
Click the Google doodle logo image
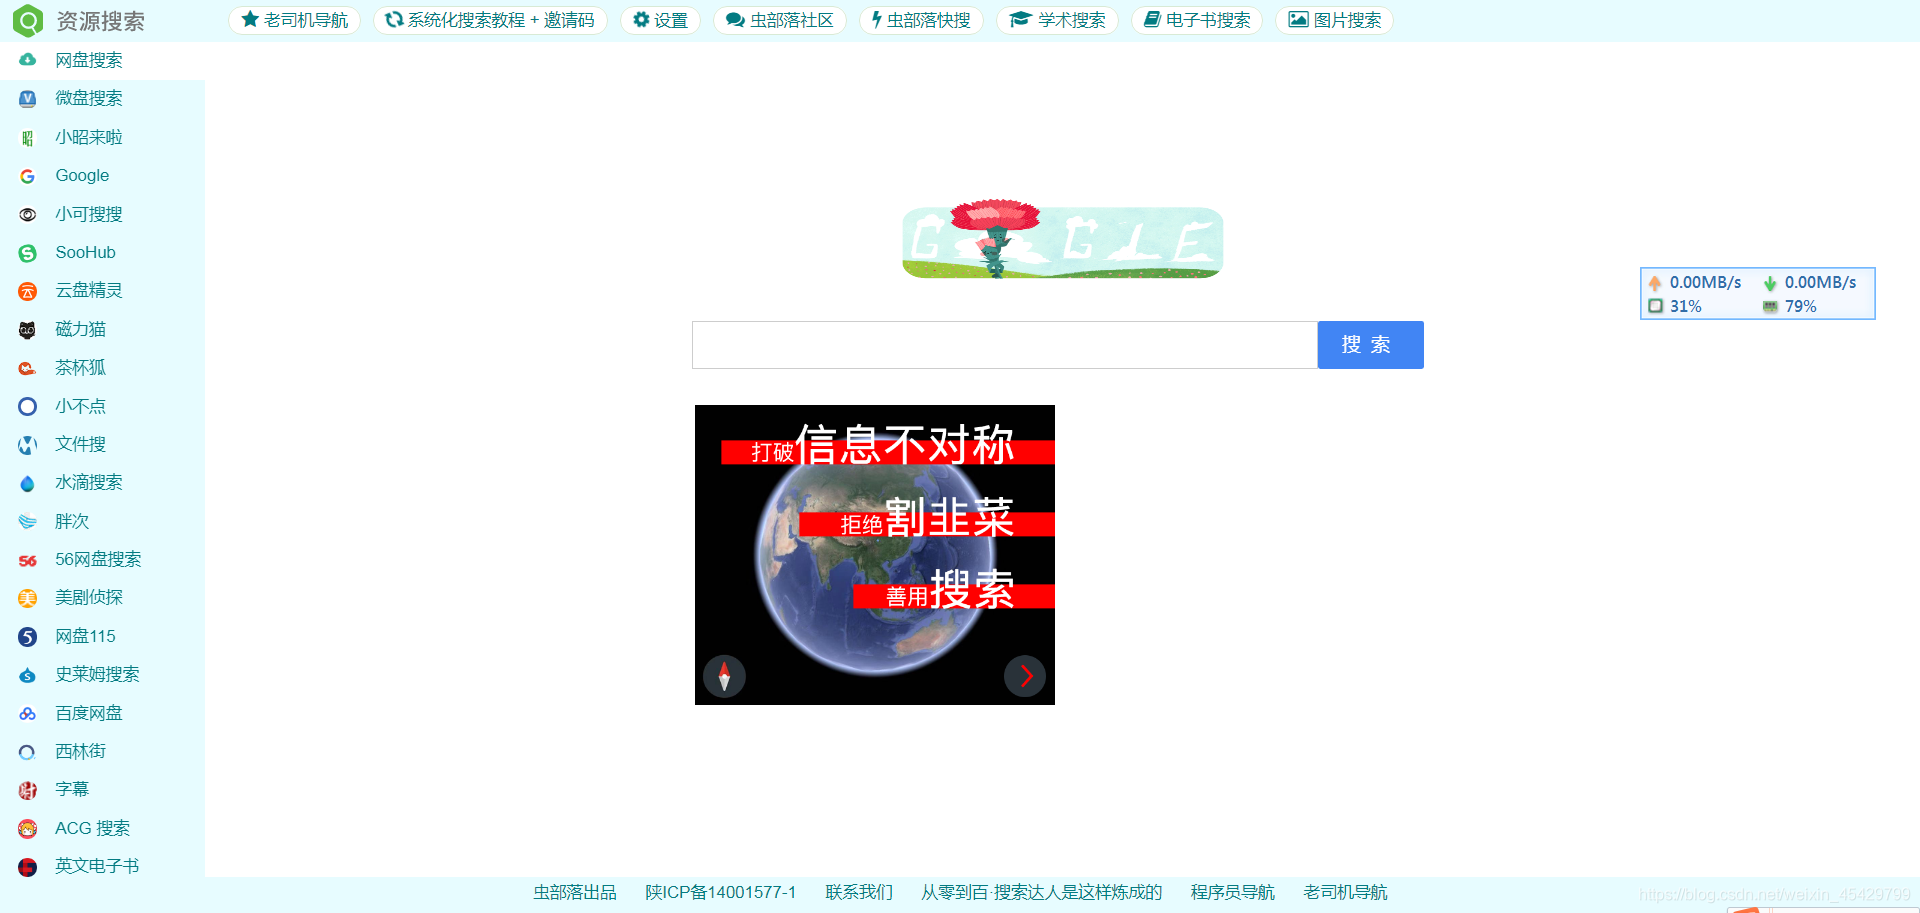[x=1062, y=239]
